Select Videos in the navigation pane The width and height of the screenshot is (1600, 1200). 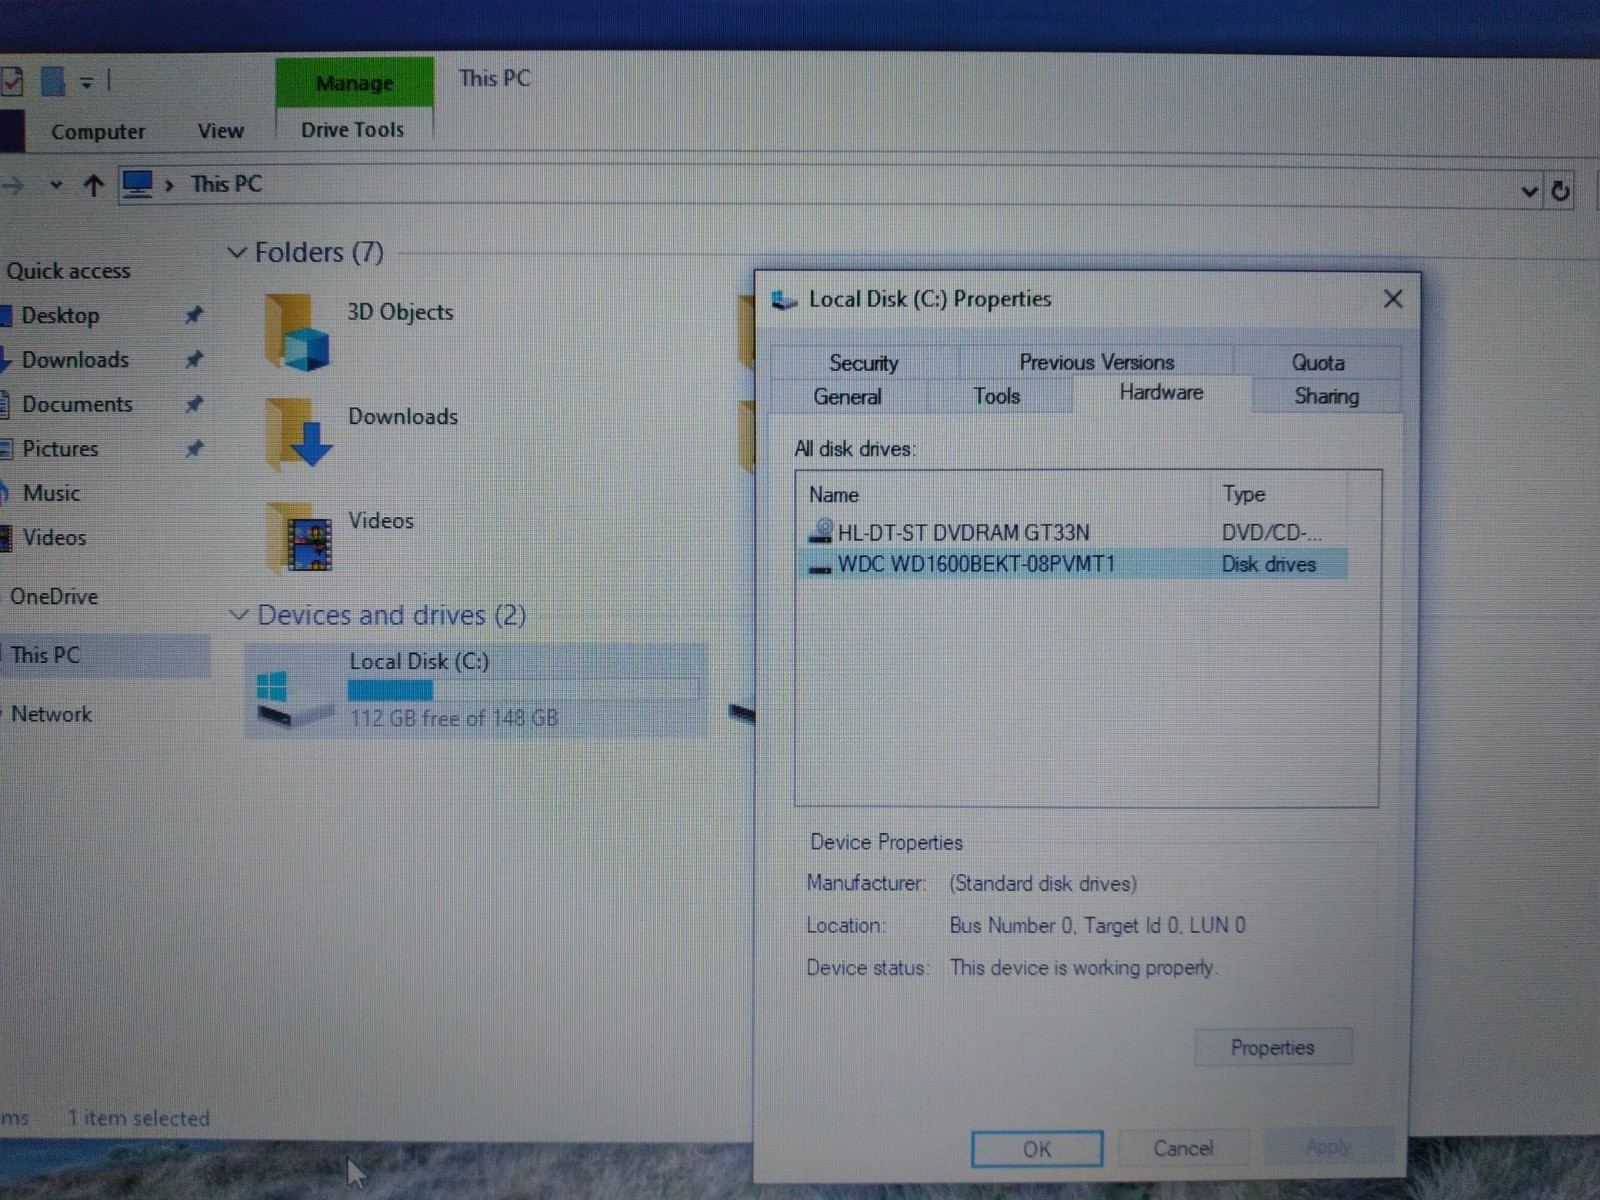54,537
